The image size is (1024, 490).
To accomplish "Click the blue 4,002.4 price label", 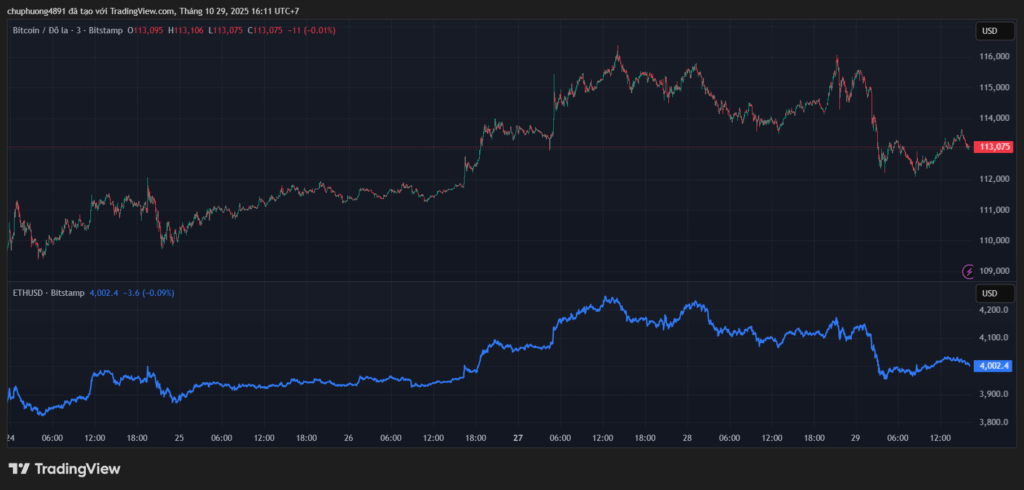I will click(x=996, y=366).
